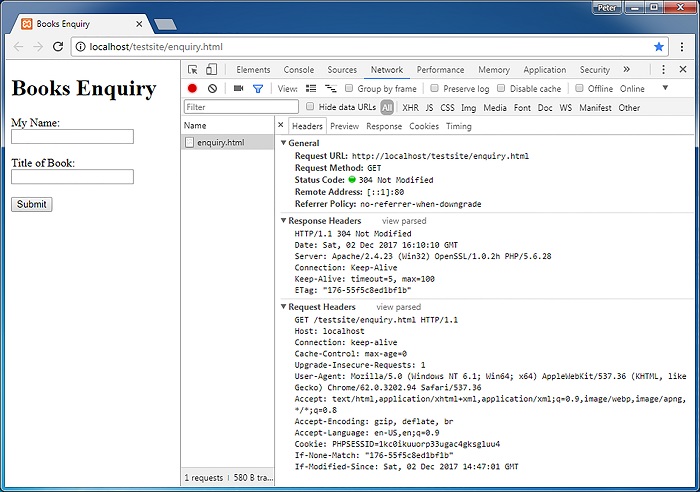
Task: Focus the My Name input field
Action: pos(72,137)
